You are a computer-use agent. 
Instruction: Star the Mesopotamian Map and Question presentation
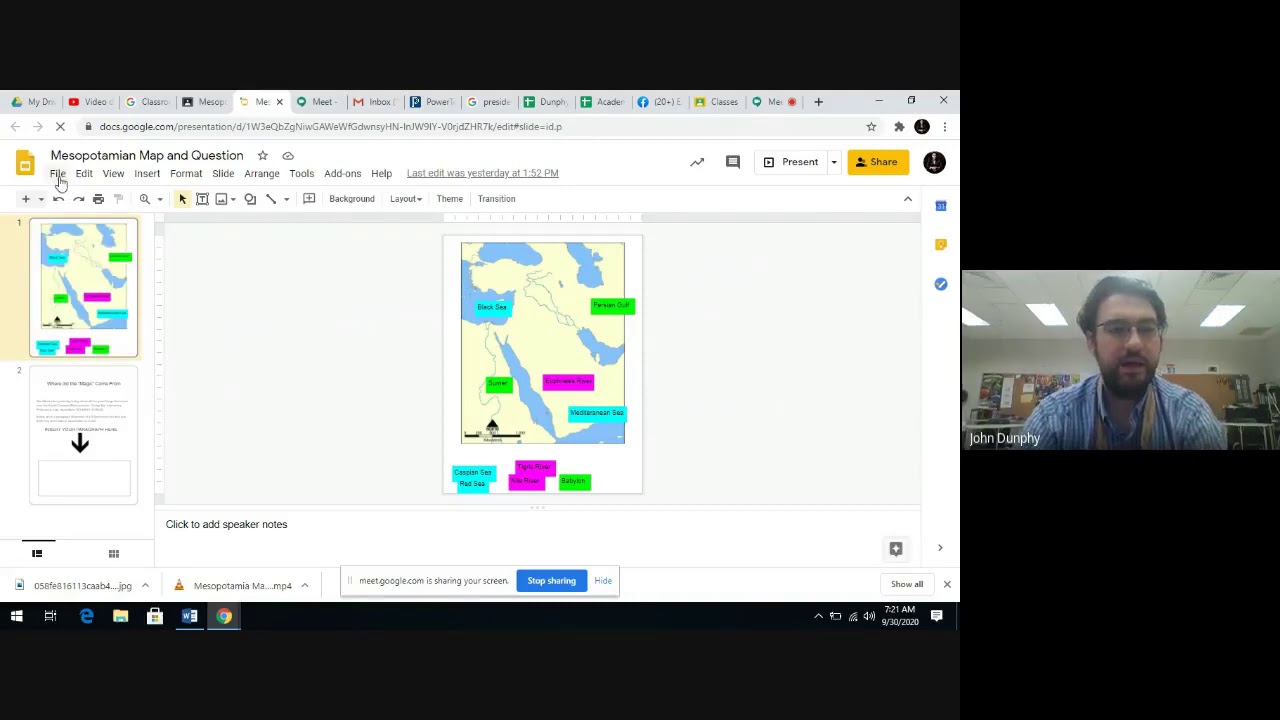262,155
